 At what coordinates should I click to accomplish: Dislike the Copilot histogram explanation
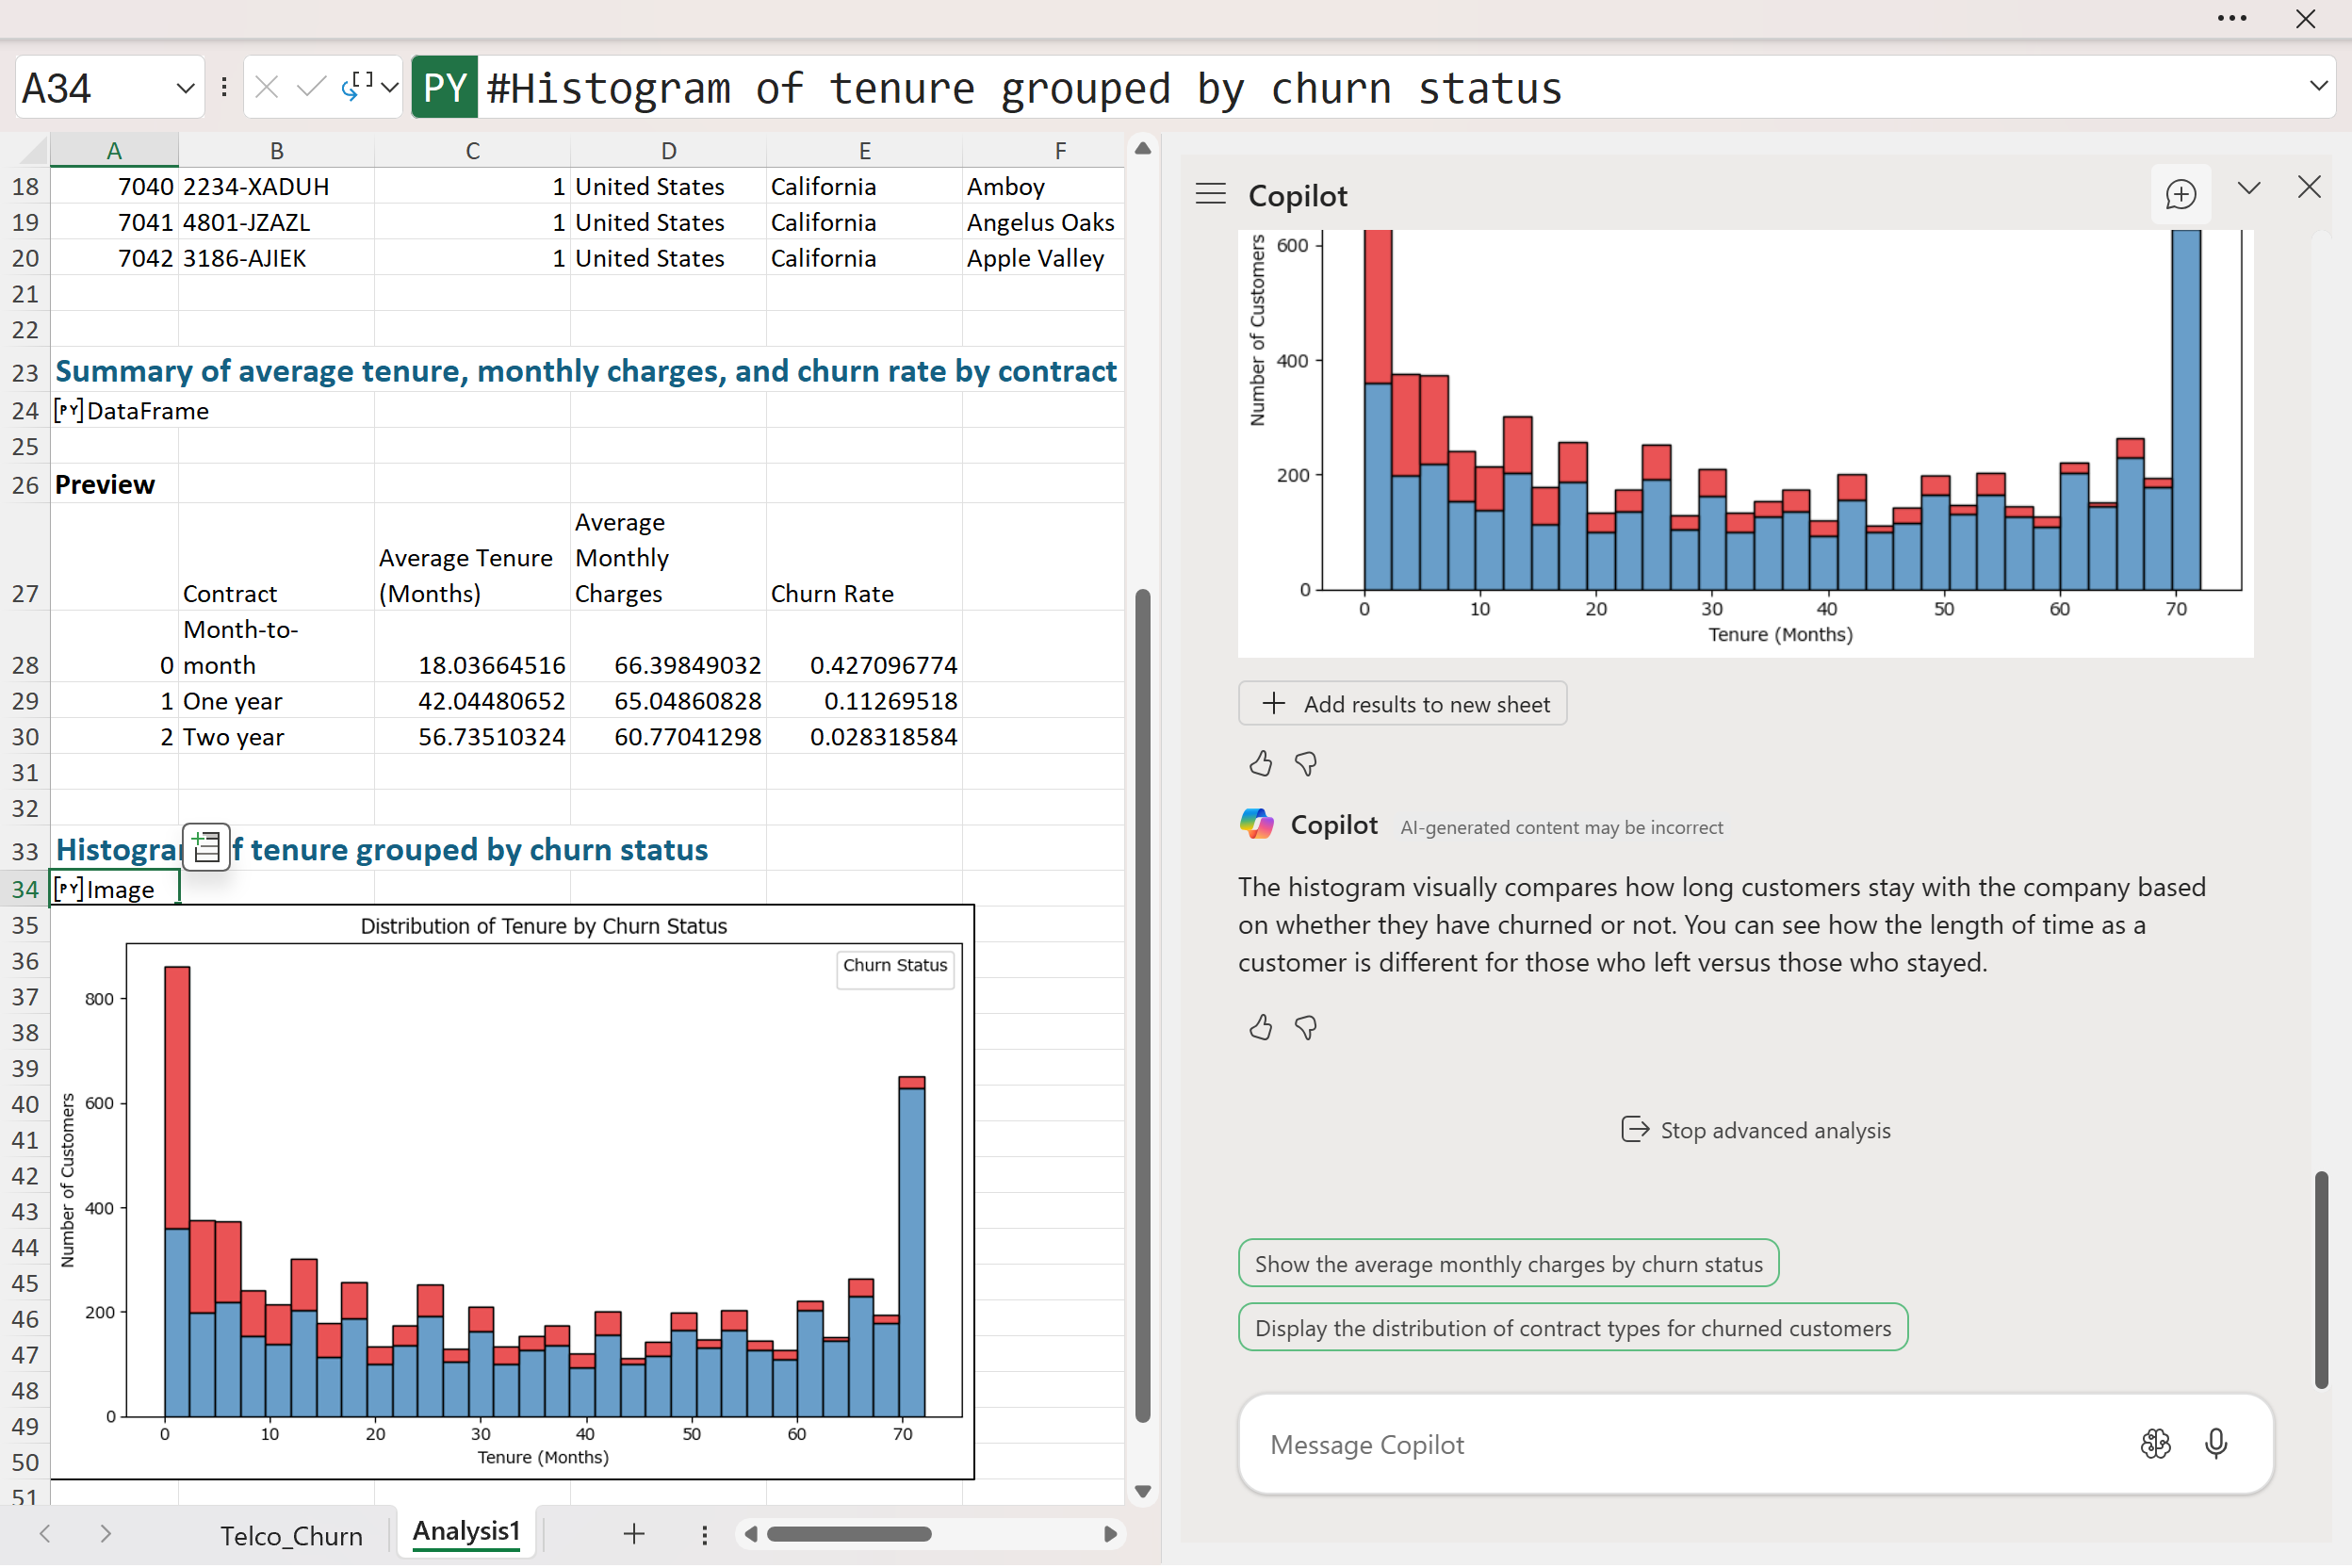click(x=1305, y=1027)
